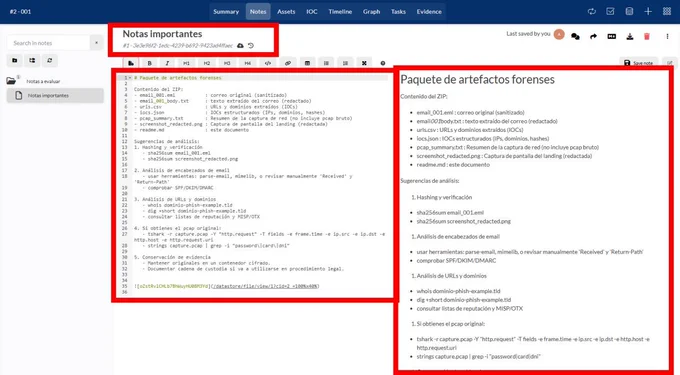
Task: Open the note history icon beside the ID
Action: 251,46
